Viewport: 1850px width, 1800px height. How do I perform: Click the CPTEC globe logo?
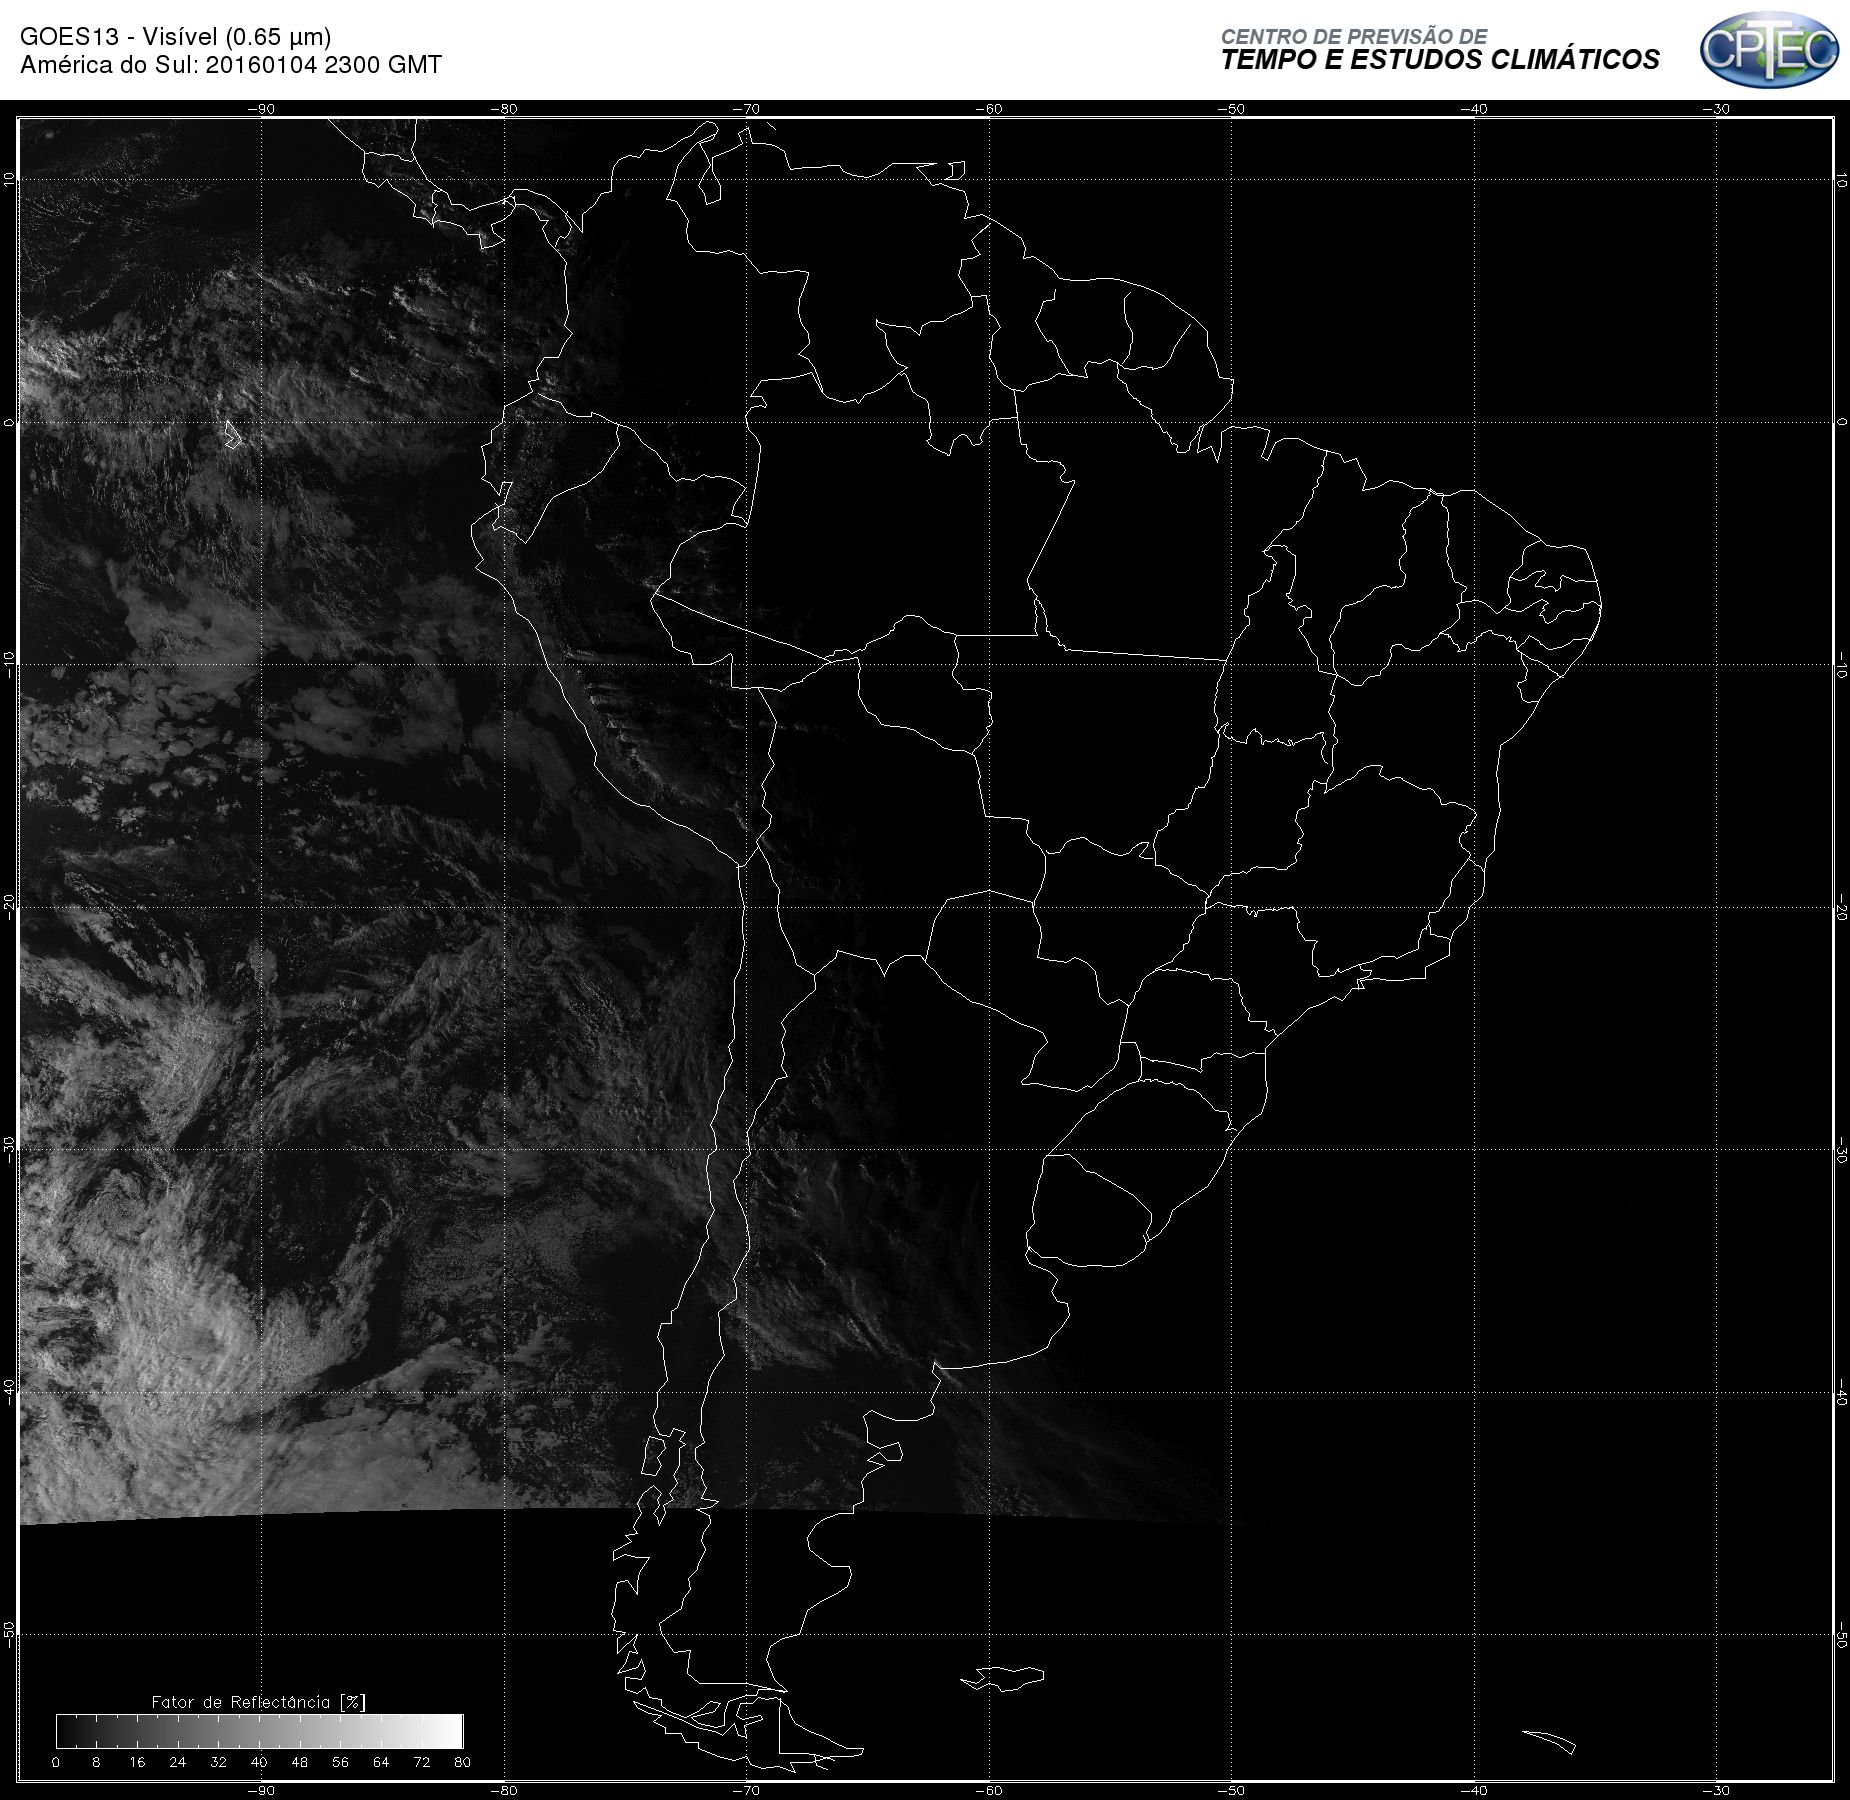click(1769, 49)
